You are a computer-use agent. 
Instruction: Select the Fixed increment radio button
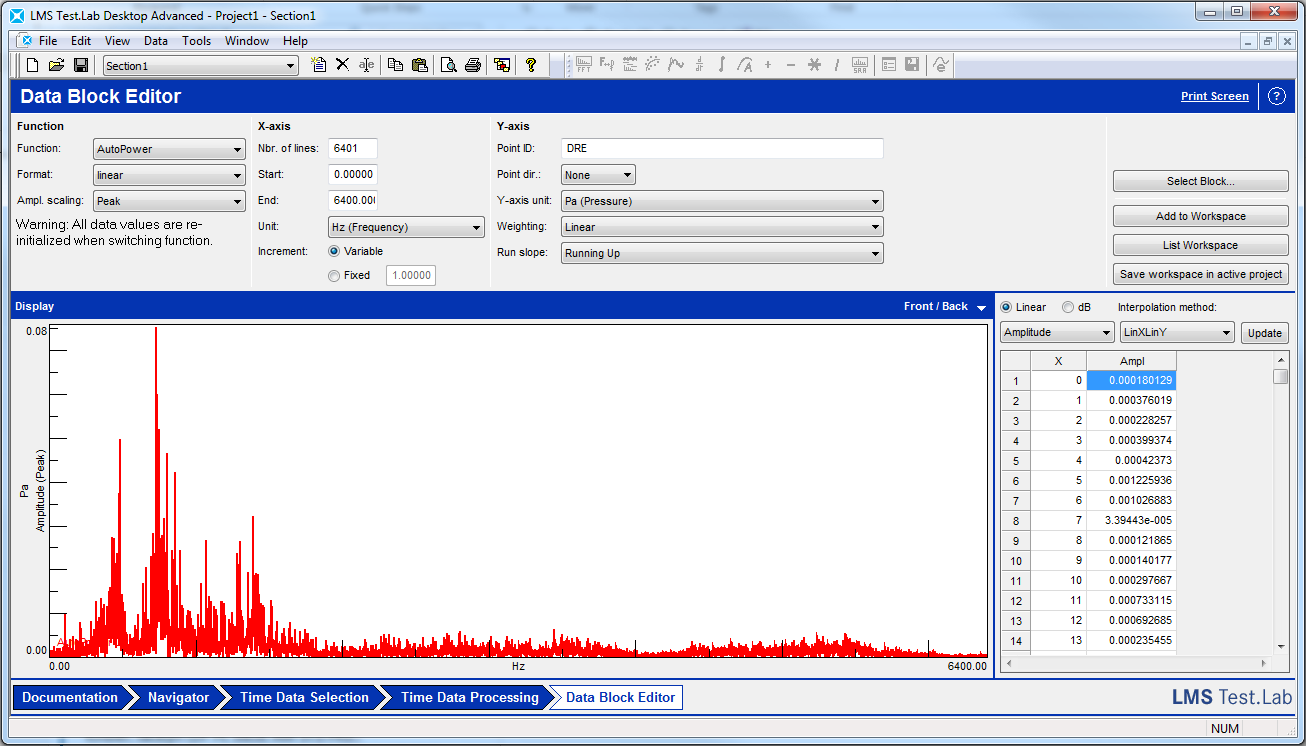tap(334, 276)
